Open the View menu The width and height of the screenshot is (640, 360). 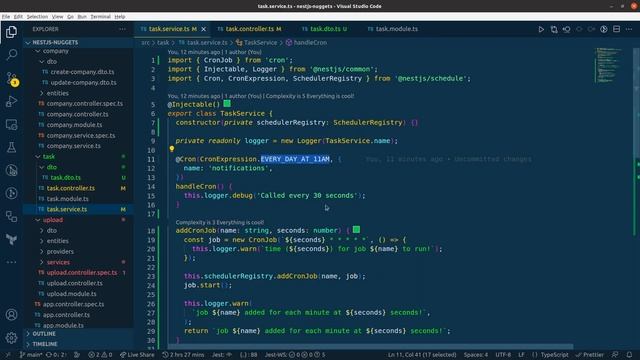[x=58, y=17]
